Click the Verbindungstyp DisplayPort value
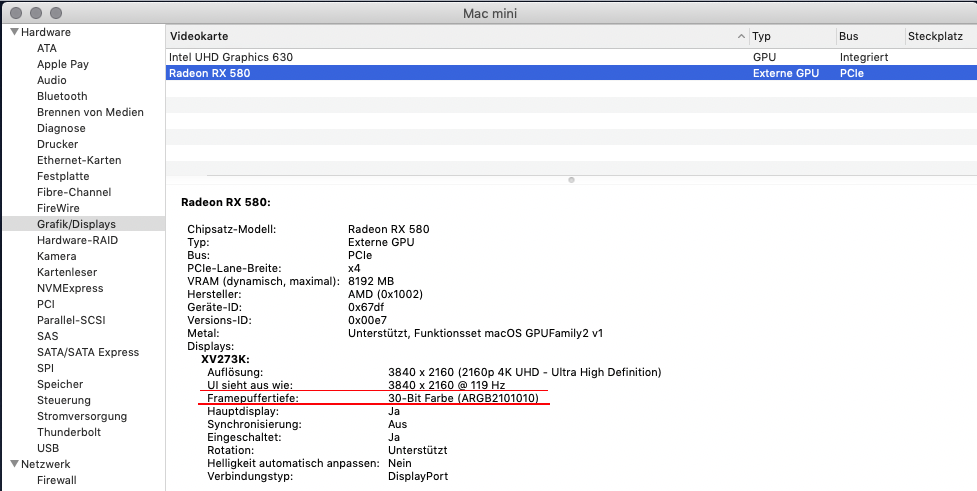 (x=418, y=476)
